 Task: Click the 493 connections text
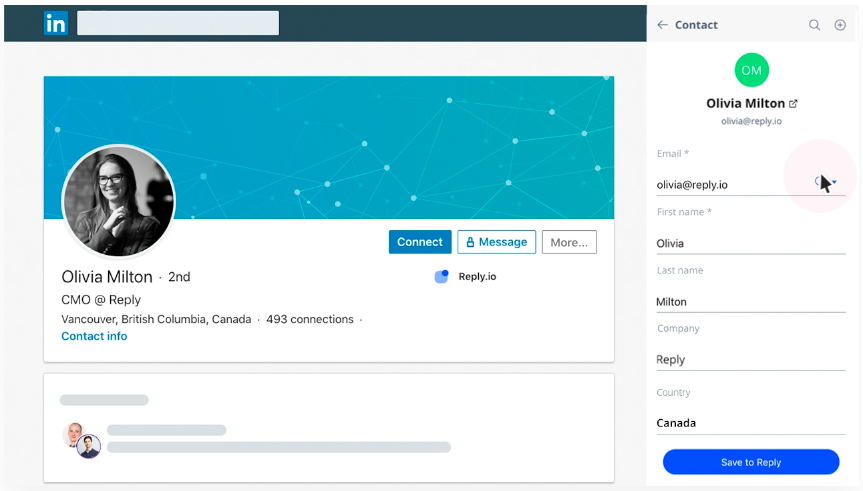(310, 319)
